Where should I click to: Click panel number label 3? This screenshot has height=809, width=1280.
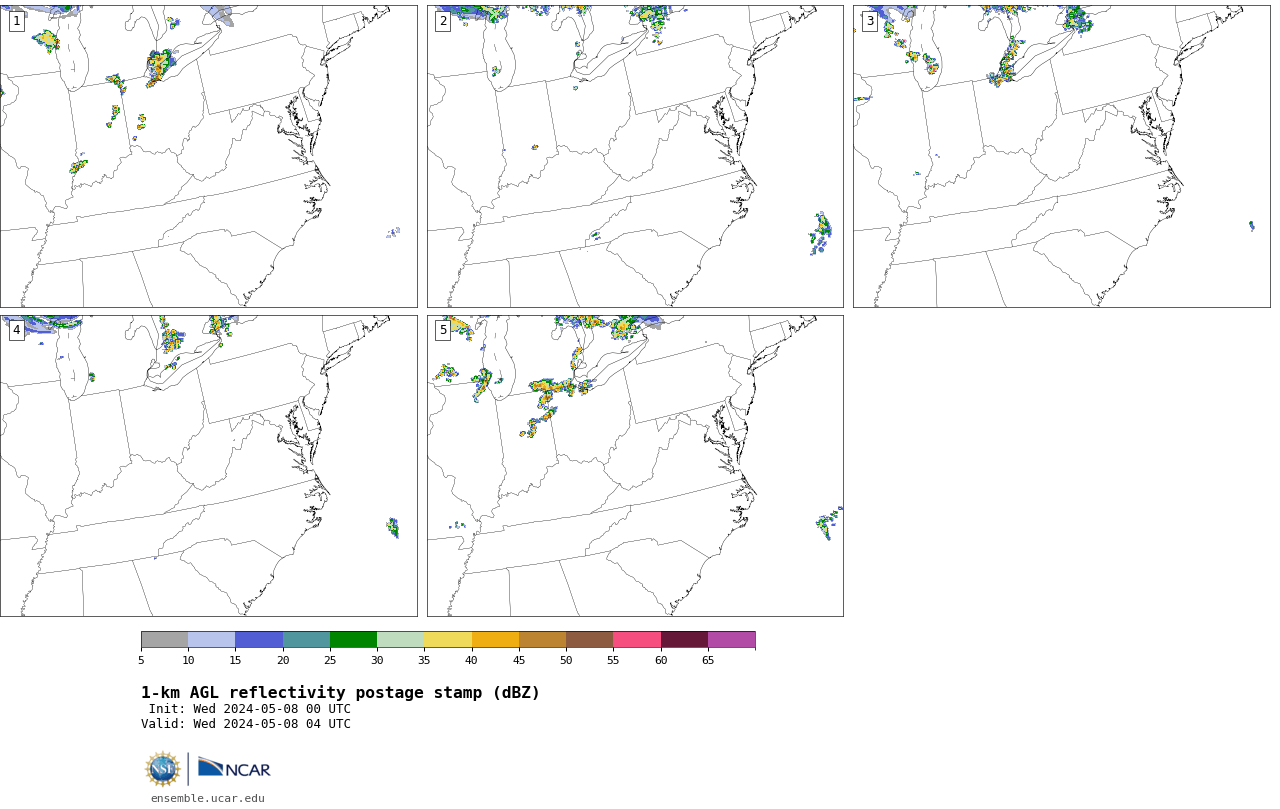pyautogui.click(x=869, y=21)
